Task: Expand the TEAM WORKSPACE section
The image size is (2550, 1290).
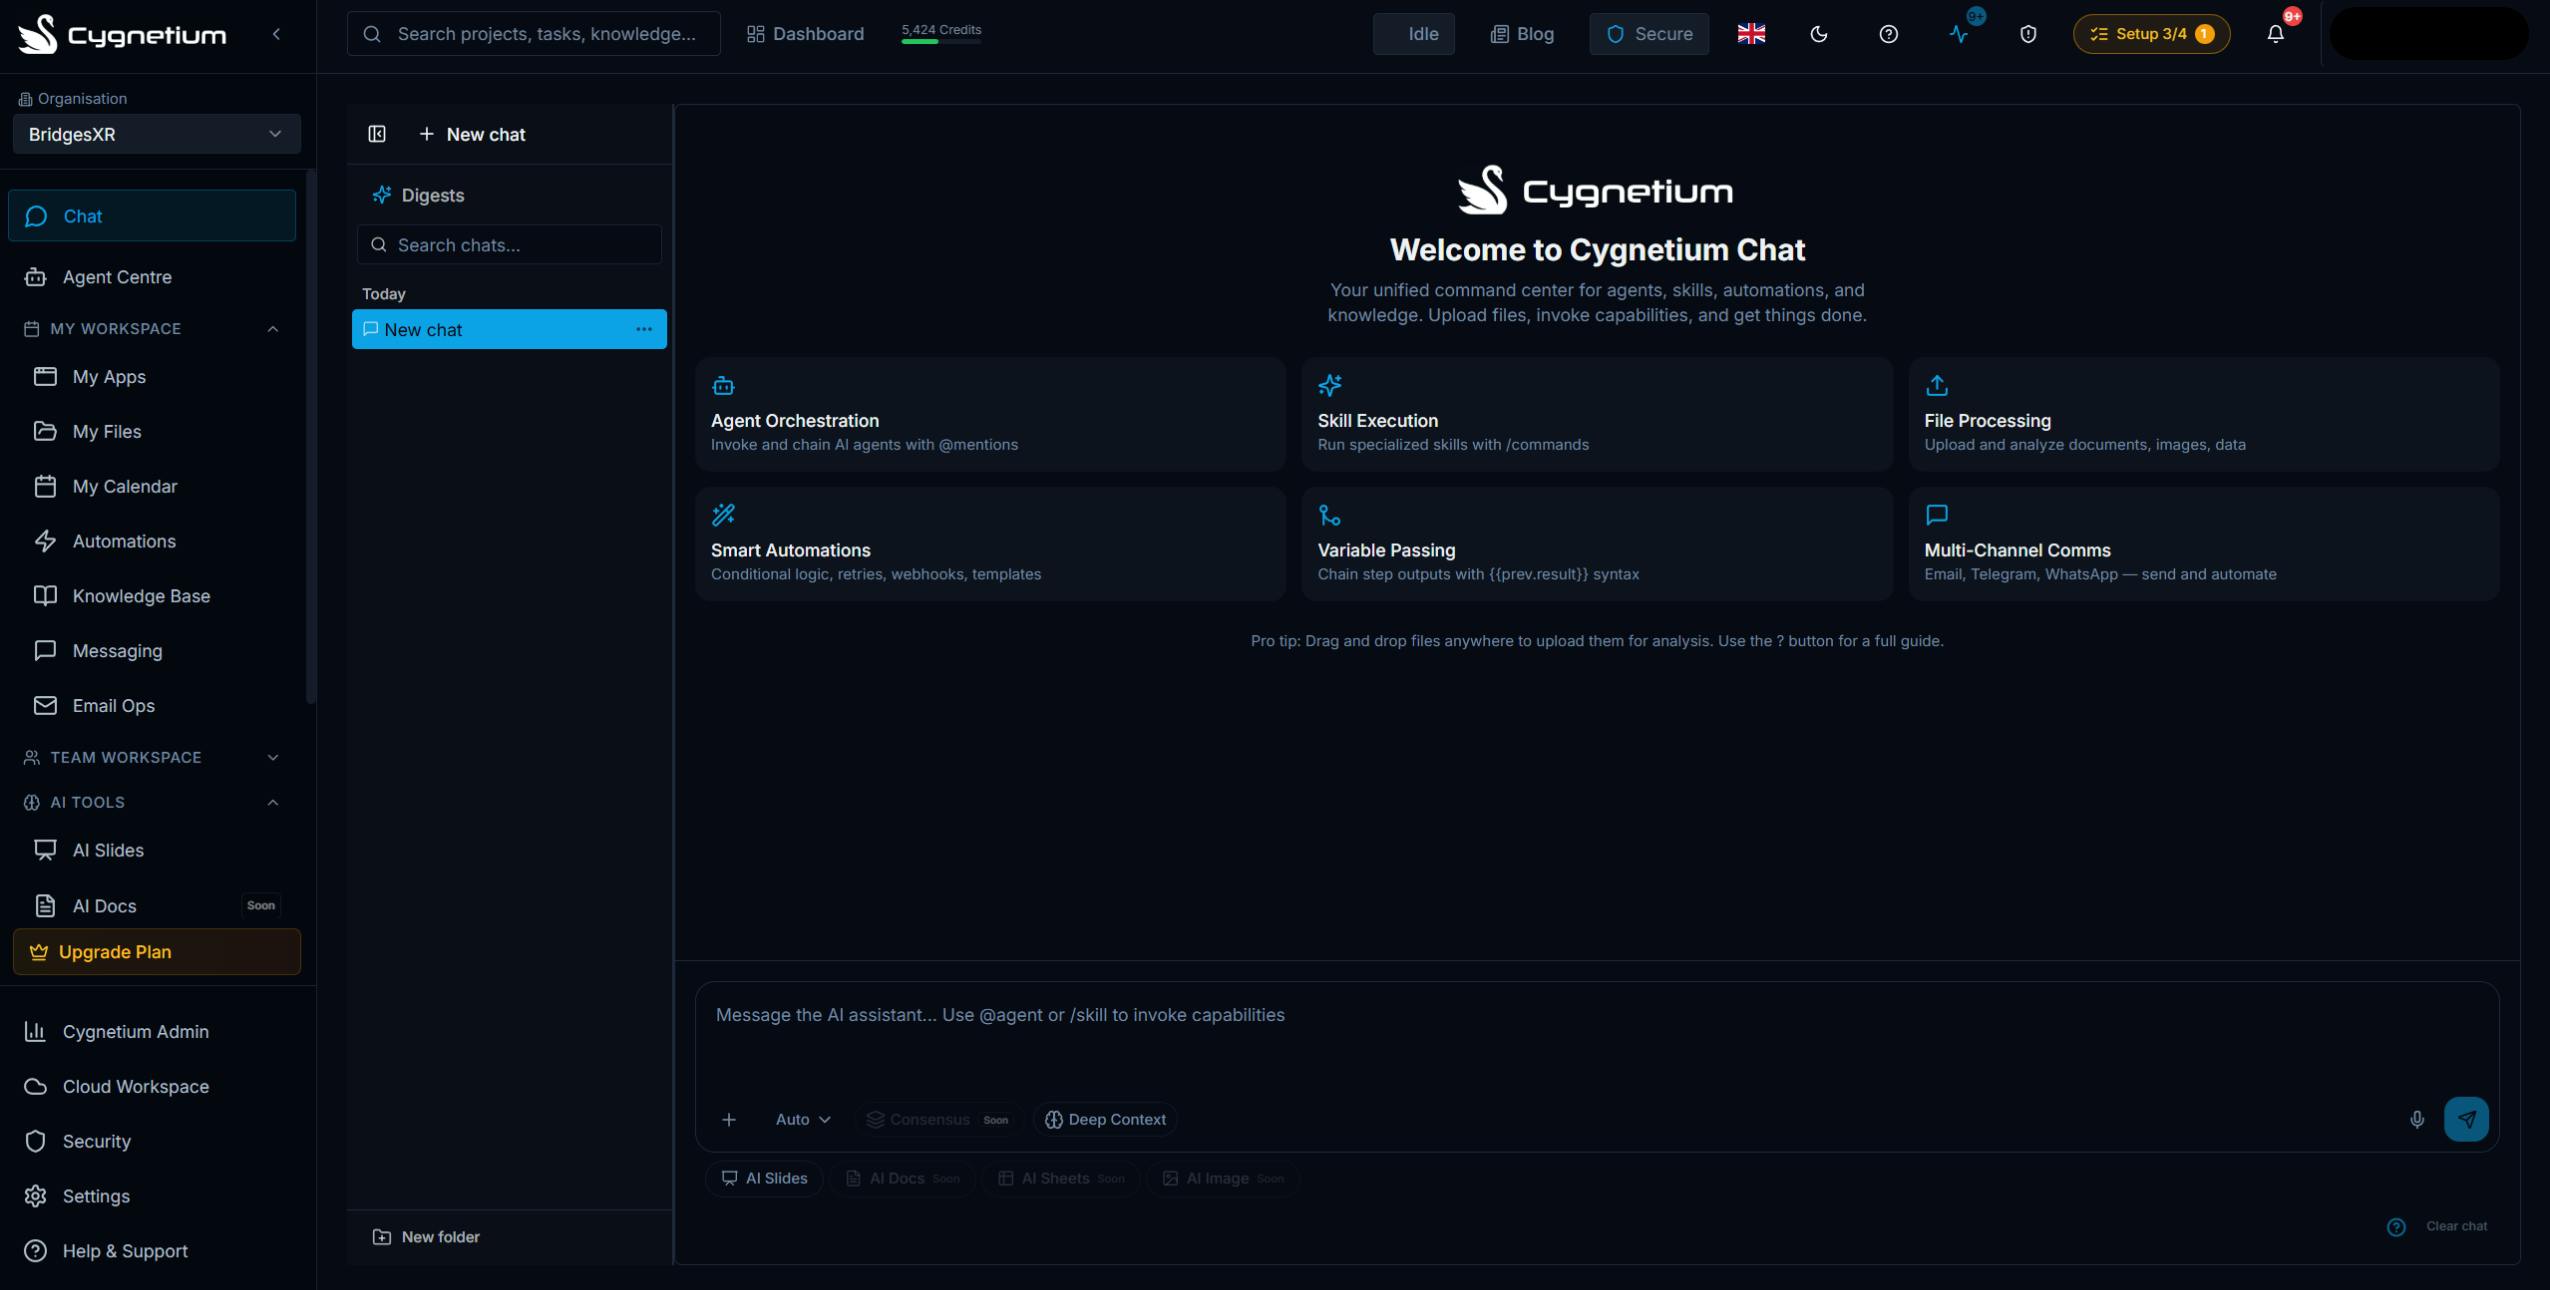Action: [x=152, y=757]
